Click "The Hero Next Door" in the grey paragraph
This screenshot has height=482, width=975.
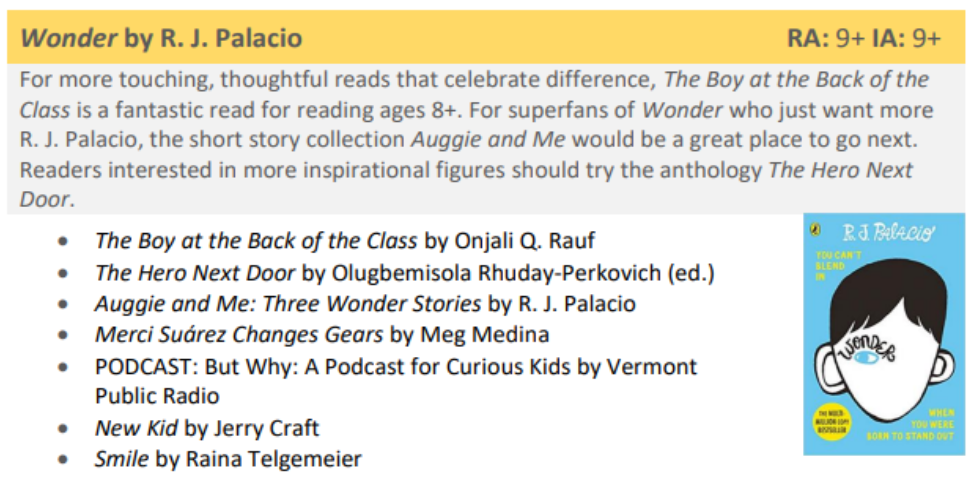pyautogui.click(x=840, y=170)
